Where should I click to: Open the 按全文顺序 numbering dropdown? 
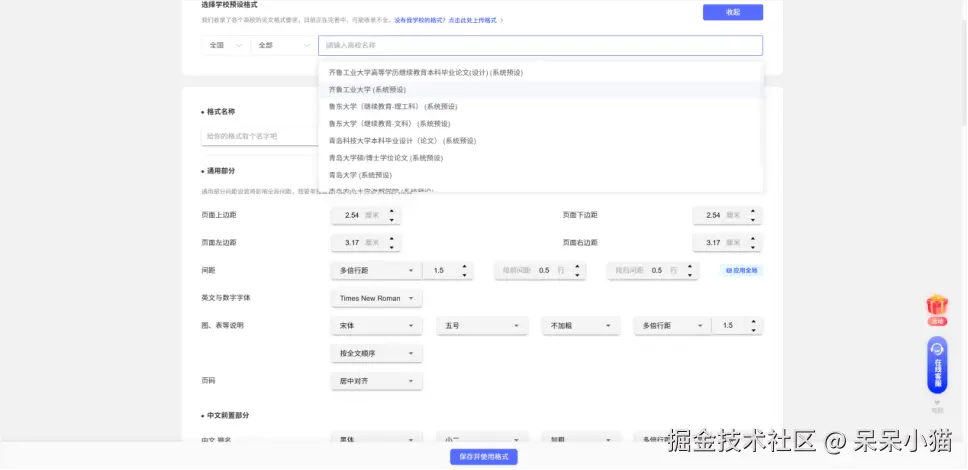[377, 353]
